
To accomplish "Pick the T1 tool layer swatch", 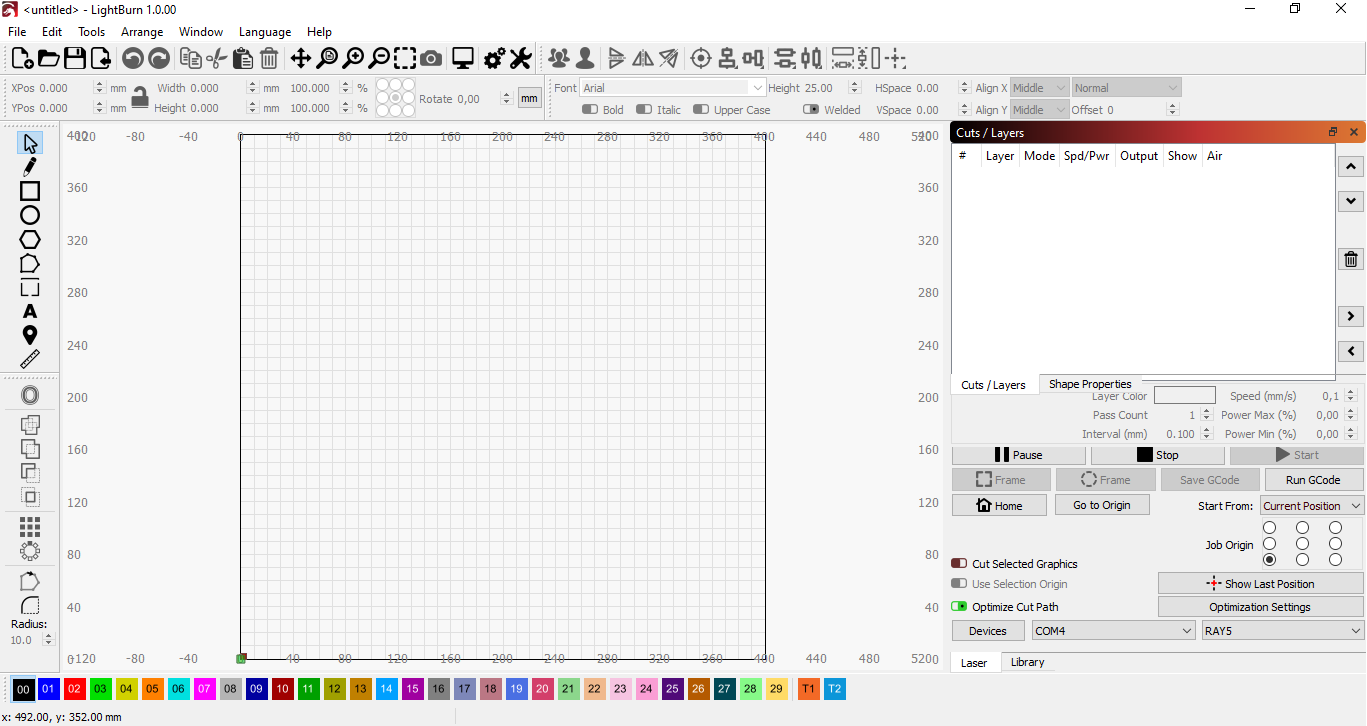I will [808, 689].
